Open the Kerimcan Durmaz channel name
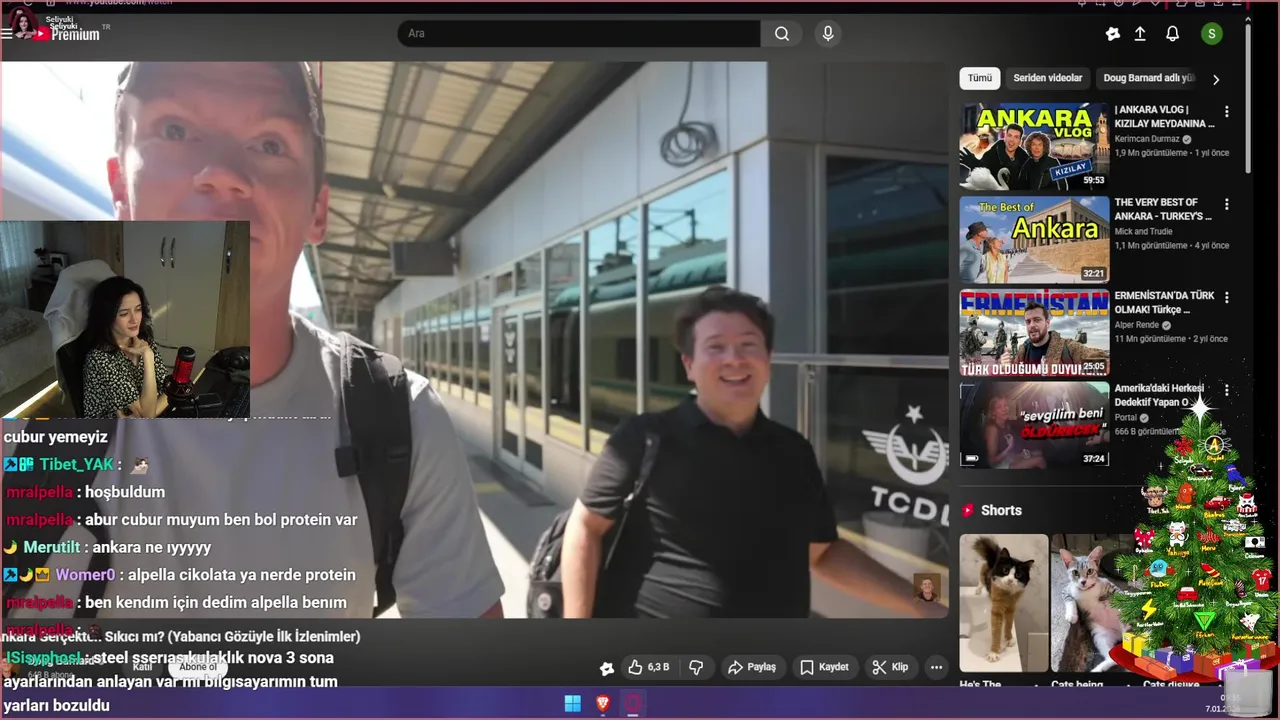Image resolution: width=1280 pixels, height=720 pixels. (1147, 139)
